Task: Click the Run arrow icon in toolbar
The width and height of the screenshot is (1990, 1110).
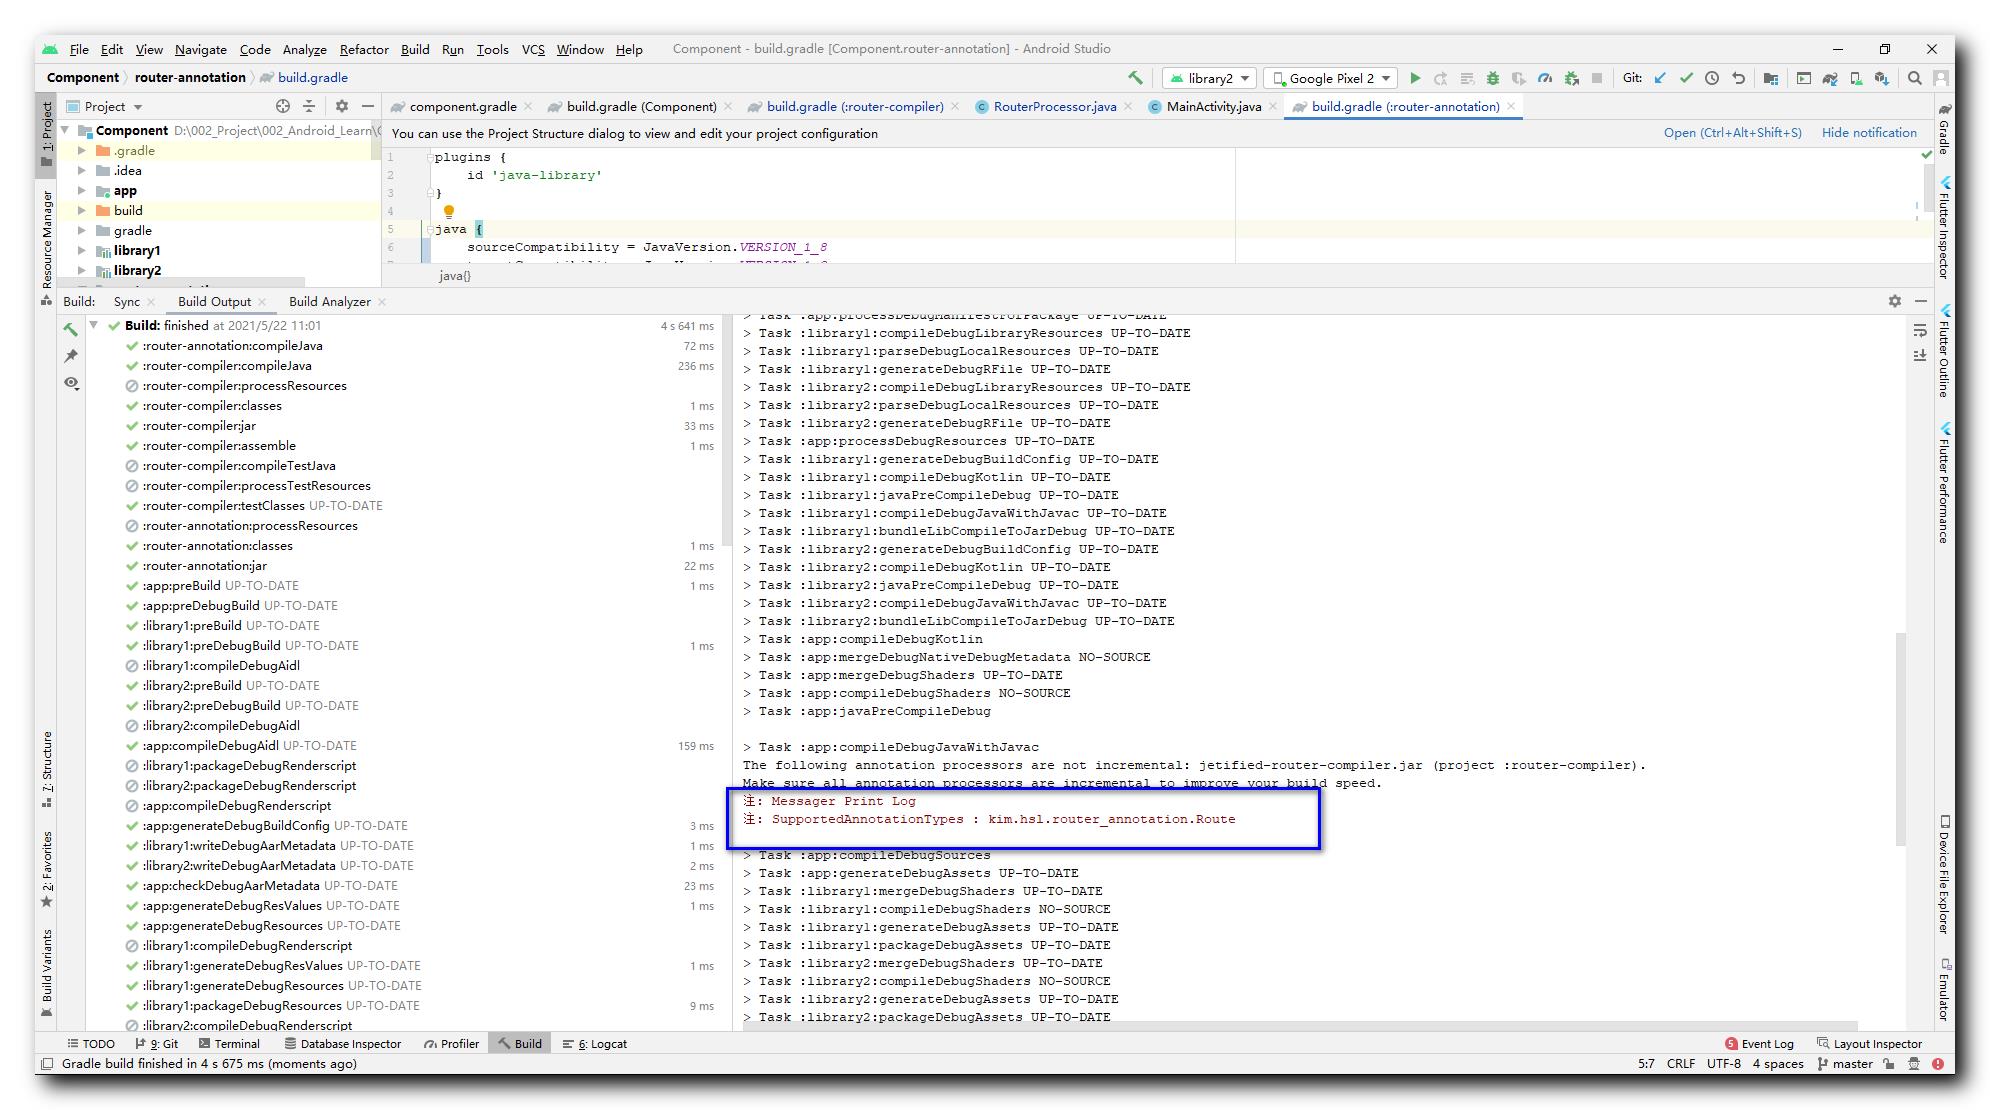Action: (1417, 78)
